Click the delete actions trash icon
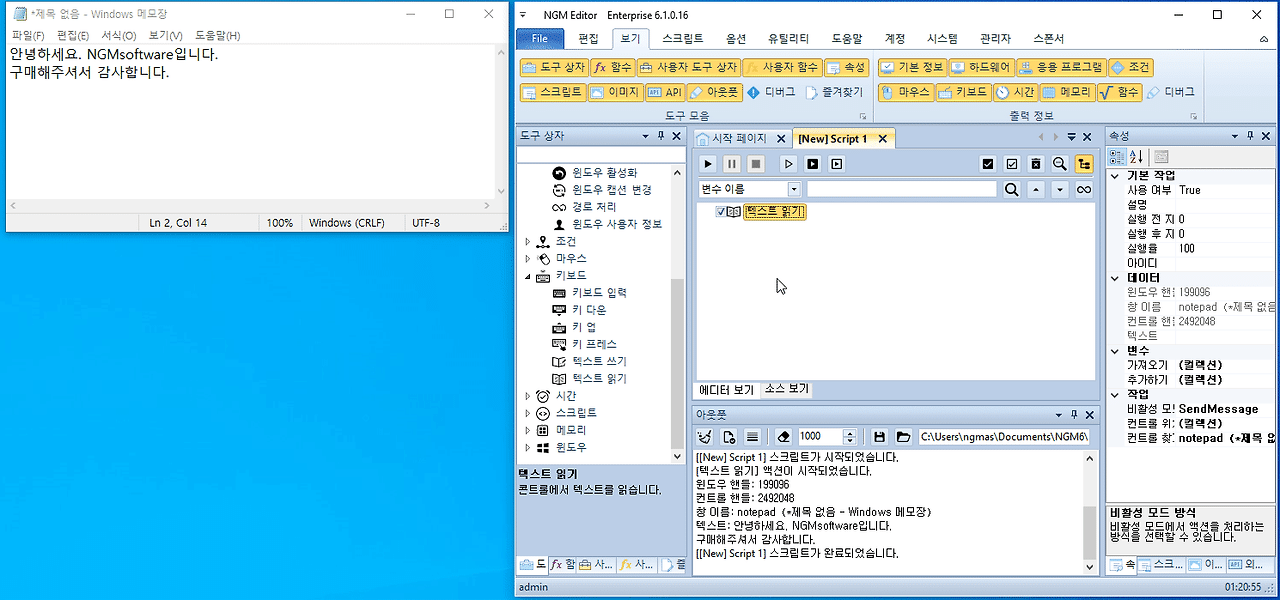Image resolution: width=1280 pixels, height=600 pixels. coord(1036,164)
